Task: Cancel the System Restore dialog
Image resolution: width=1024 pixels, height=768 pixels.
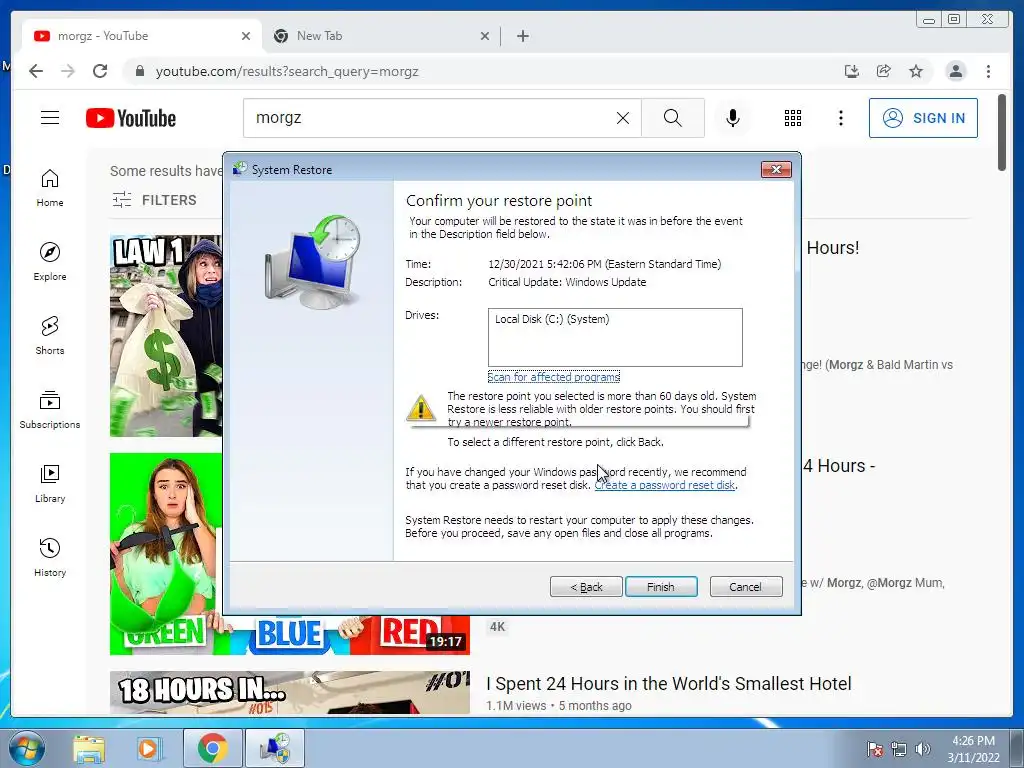Action: pos(746,586)
